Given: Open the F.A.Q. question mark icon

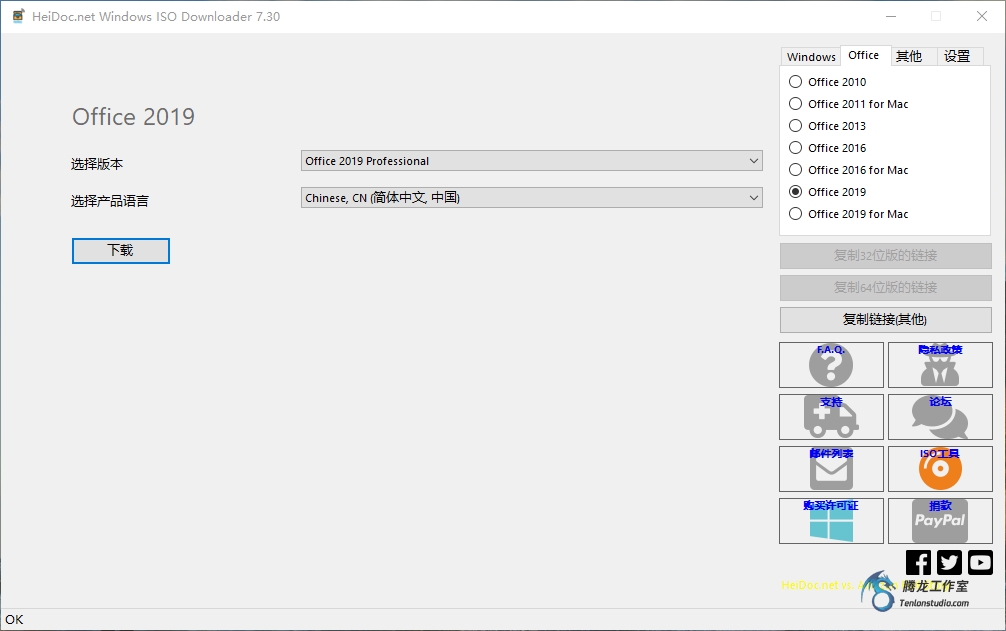Looking at the screenshot, I should (x=831, y=365).
